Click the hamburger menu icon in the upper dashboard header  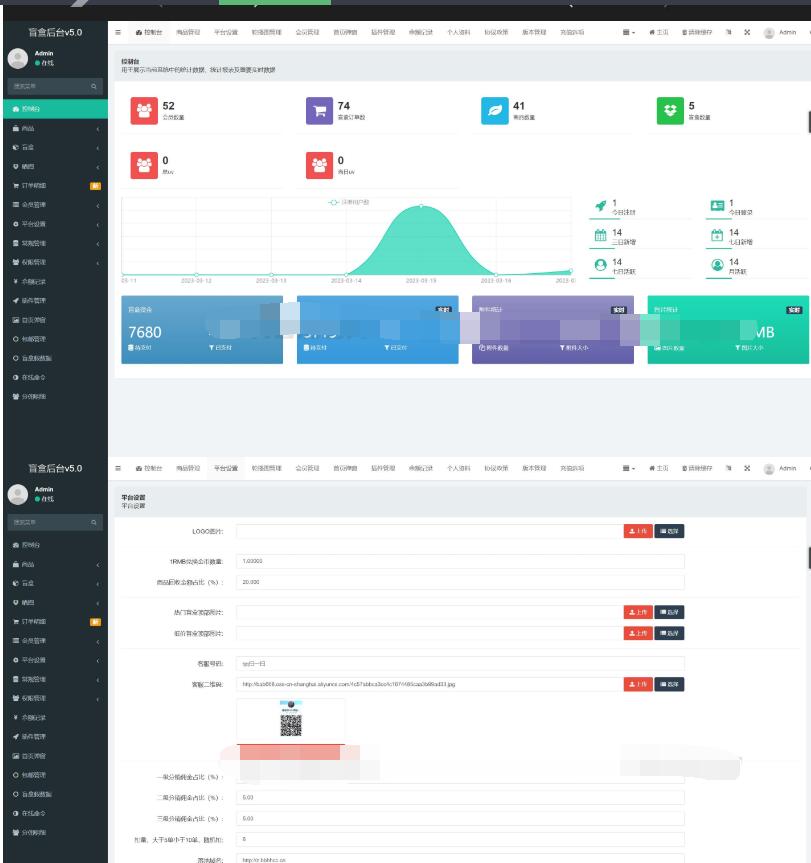pyautogui.click(x=119, y=33)
